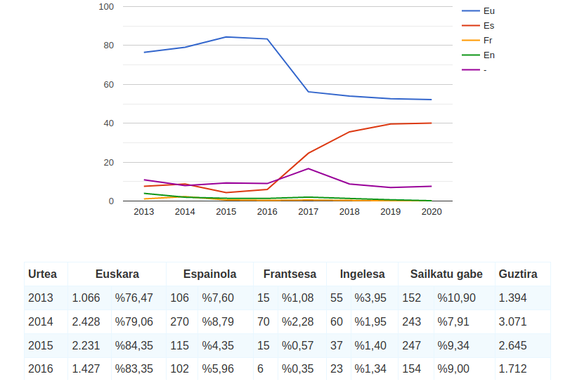Click the purple unclassified legend line
Screen dimensions: 570x380
(x=471, y=70)
